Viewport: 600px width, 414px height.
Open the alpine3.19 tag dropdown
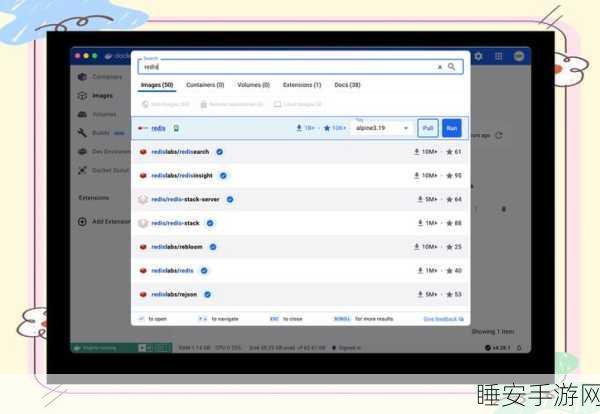pyautogui.click(x=382, y=128)
